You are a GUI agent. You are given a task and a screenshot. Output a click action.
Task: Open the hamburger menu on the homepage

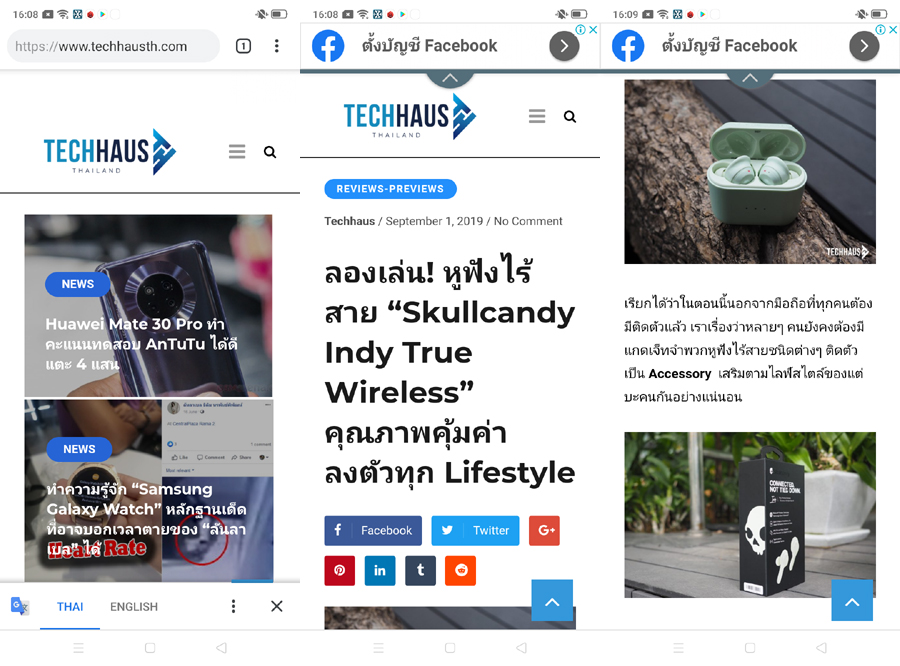tap(237, 152)
